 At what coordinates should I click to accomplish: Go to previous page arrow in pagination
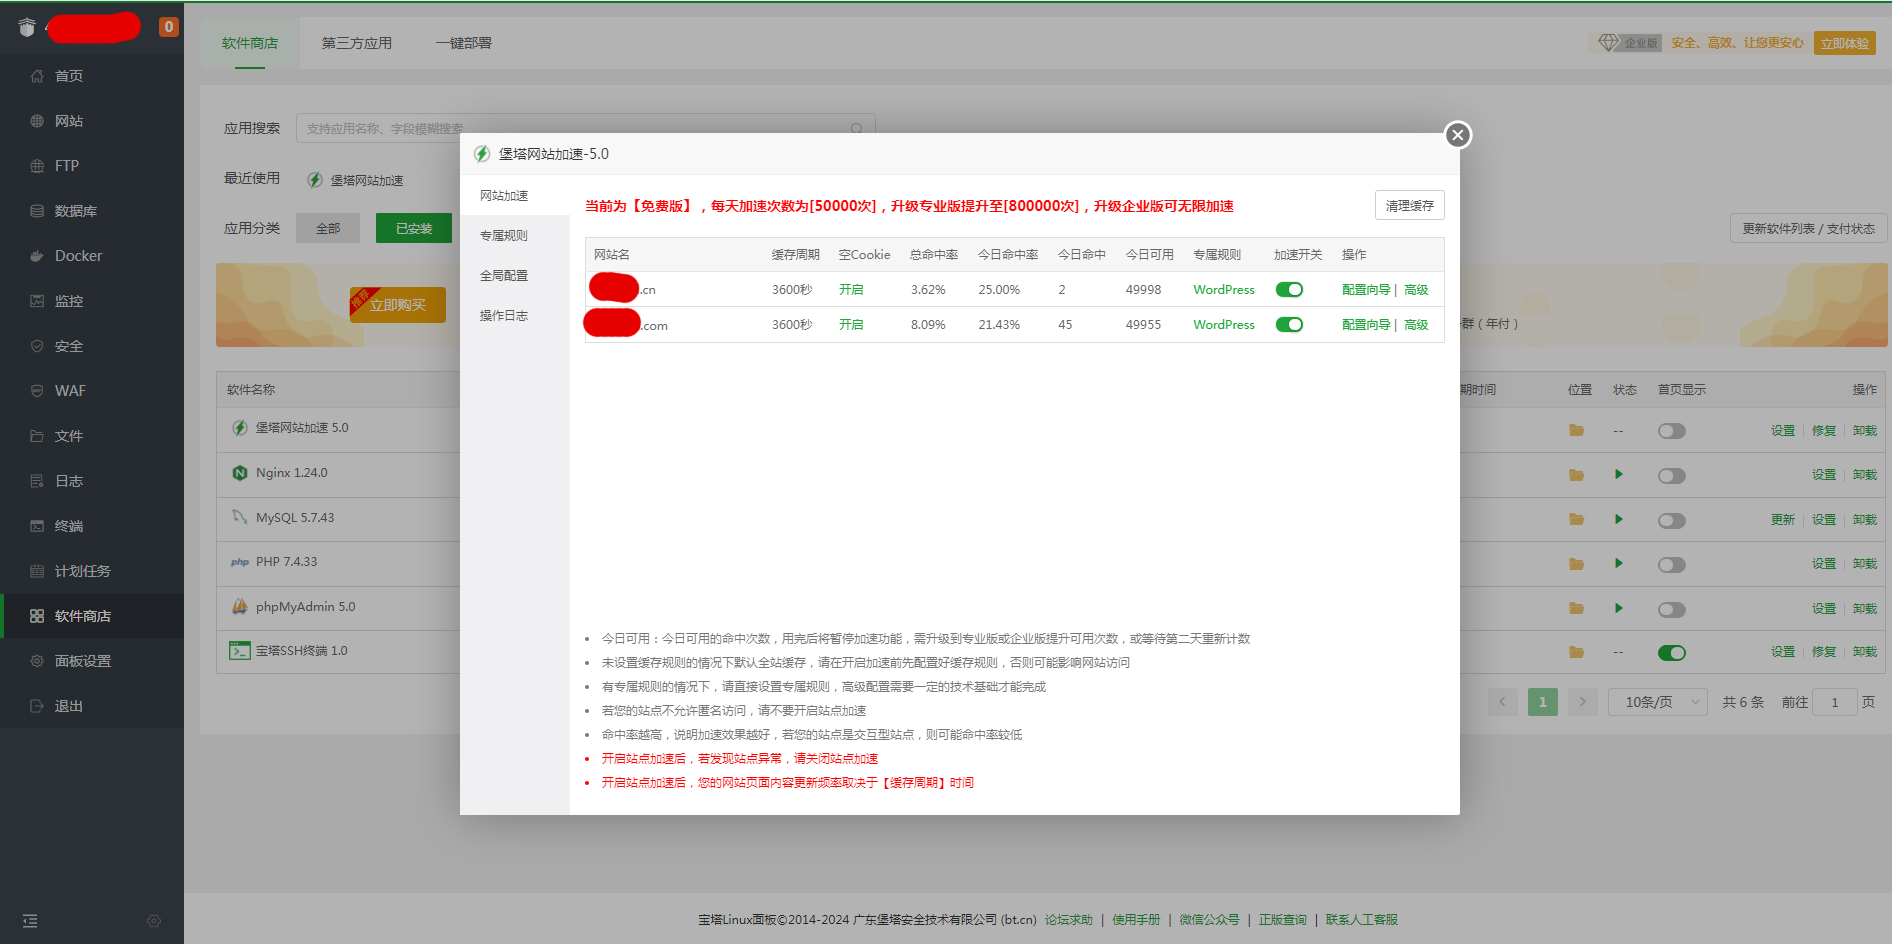click(x=1502, y=702)
